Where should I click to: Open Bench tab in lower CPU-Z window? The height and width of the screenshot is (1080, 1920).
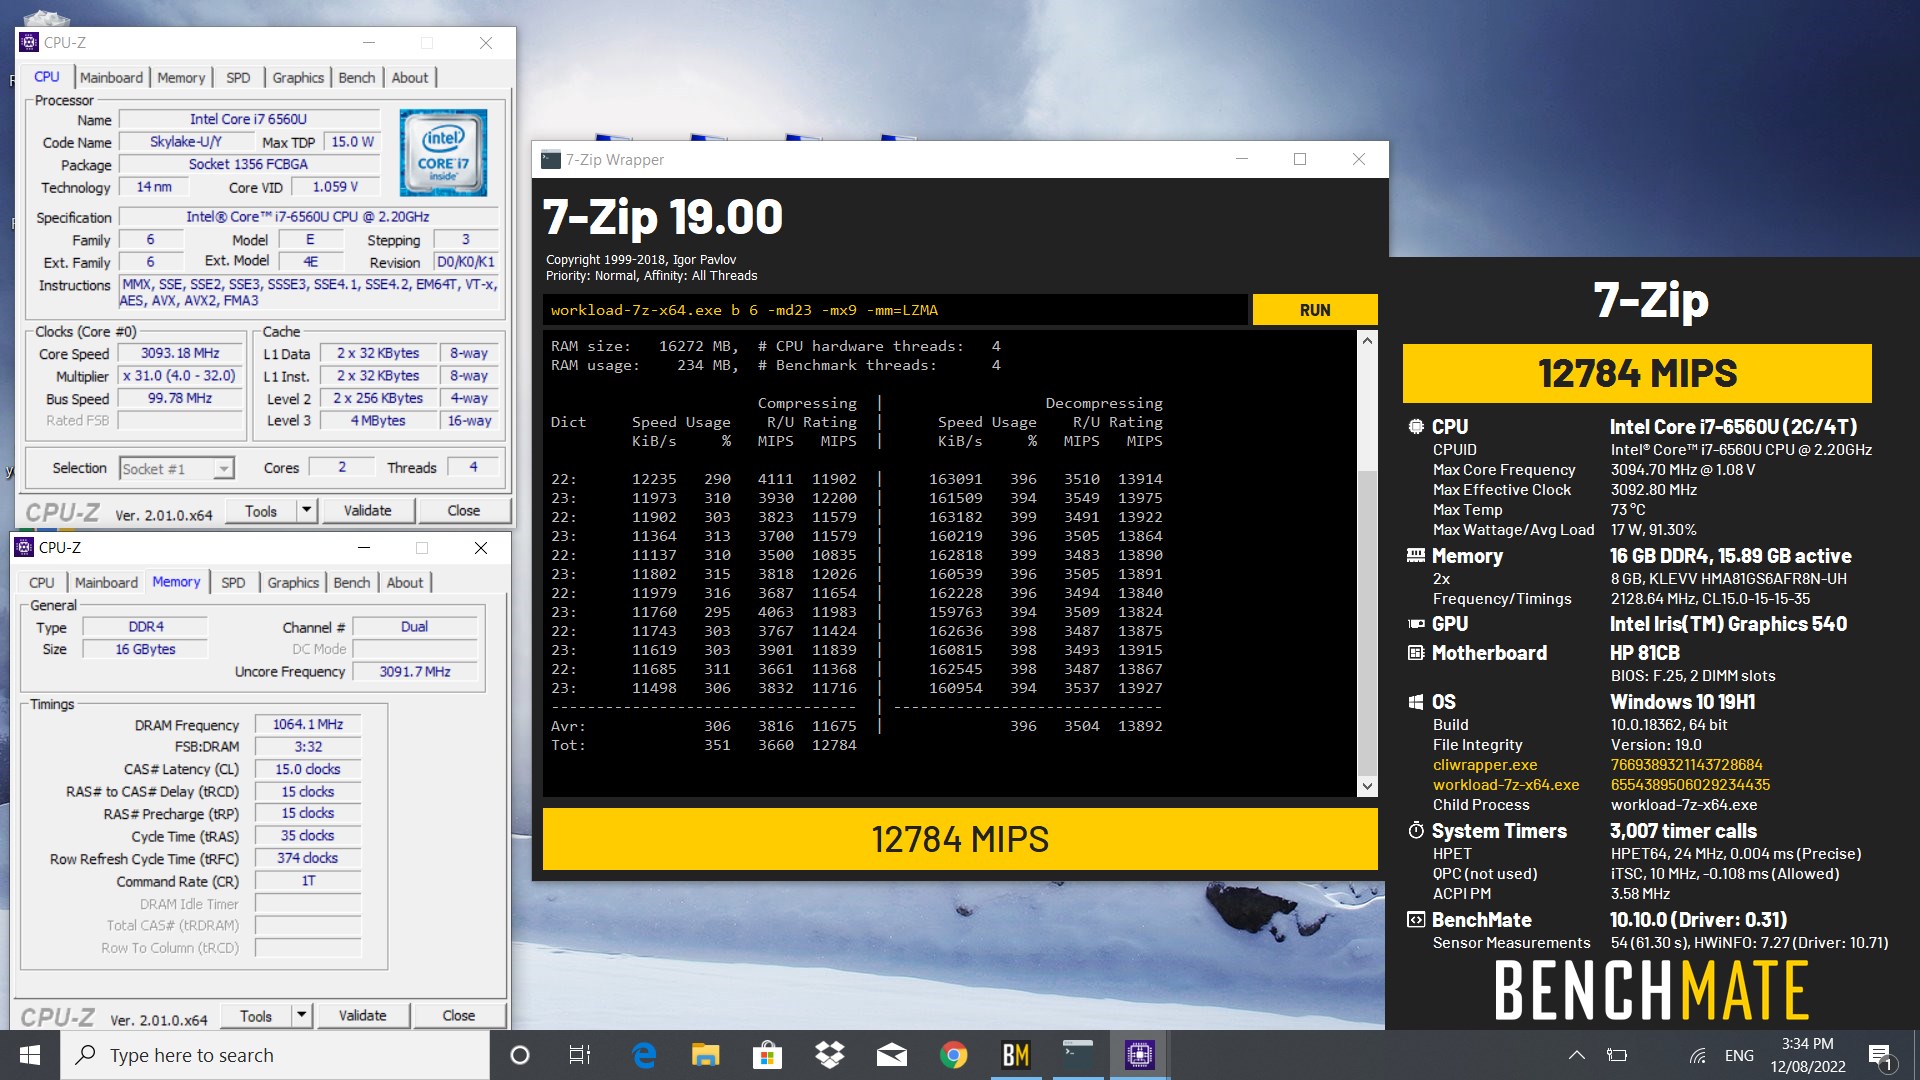(352, 582)
